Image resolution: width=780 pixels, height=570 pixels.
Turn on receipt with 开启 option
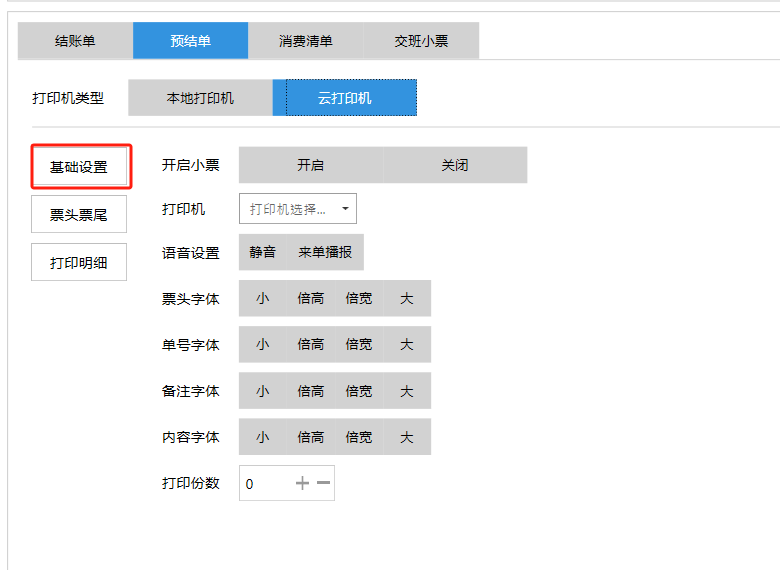(310, 165)
